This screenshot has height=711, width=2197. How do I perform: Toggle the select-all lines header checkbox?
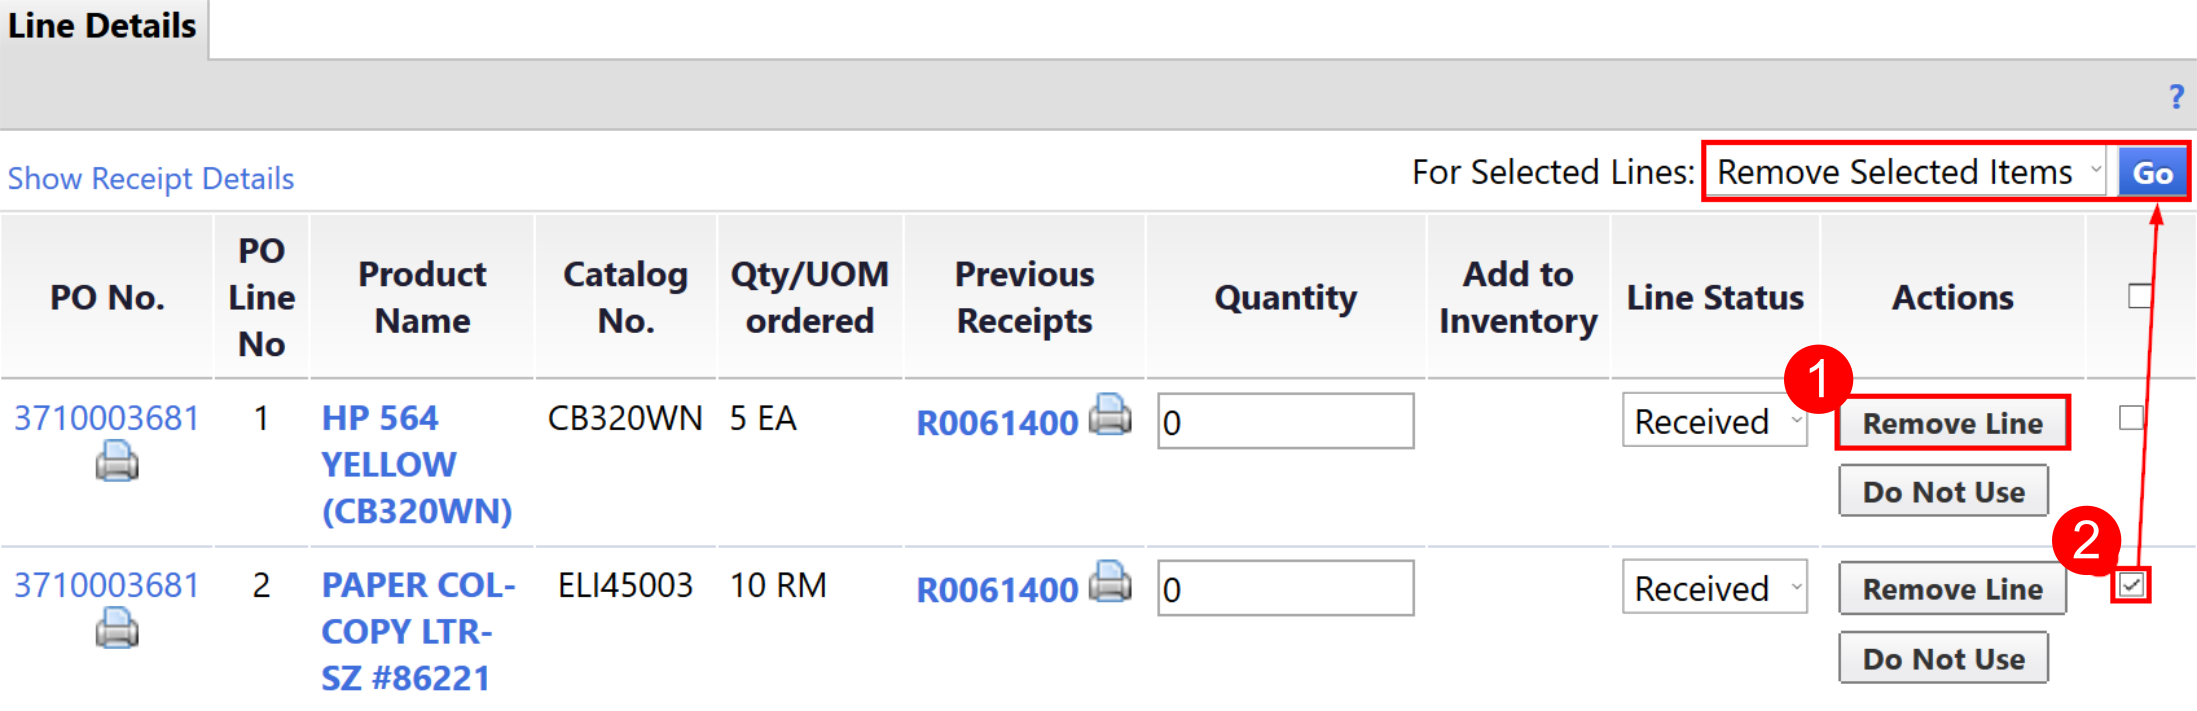2140,296
